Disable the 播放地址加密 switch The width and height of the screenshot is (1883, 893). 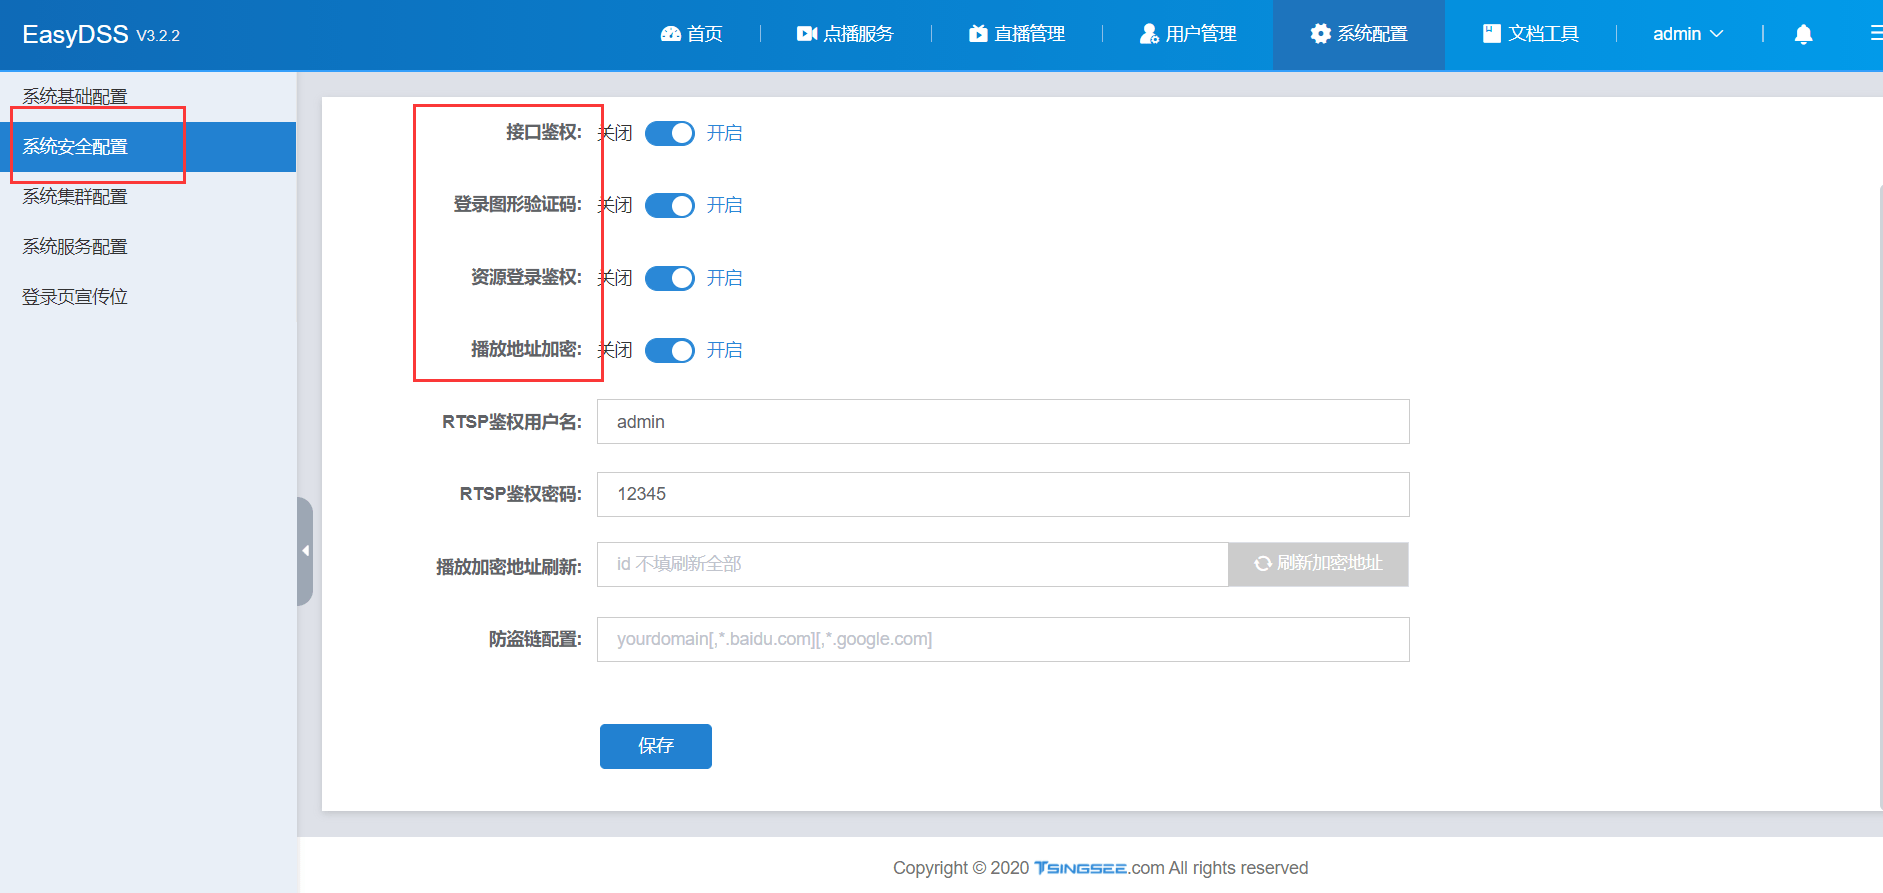(x=670, y=350)
